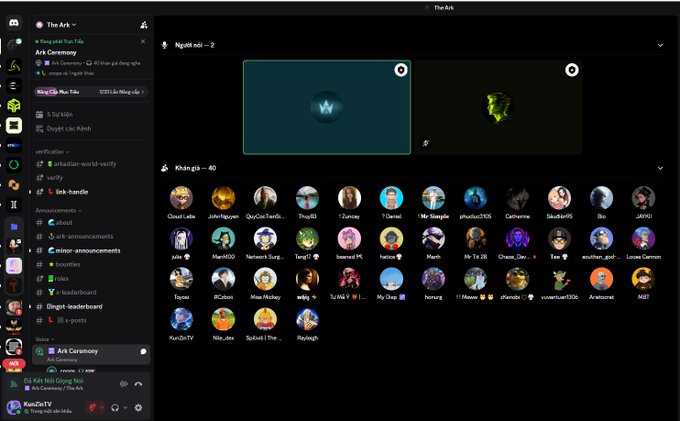Open the server folder icon
The height and width of the screenshot is (421, 680).
coord(14,226)
